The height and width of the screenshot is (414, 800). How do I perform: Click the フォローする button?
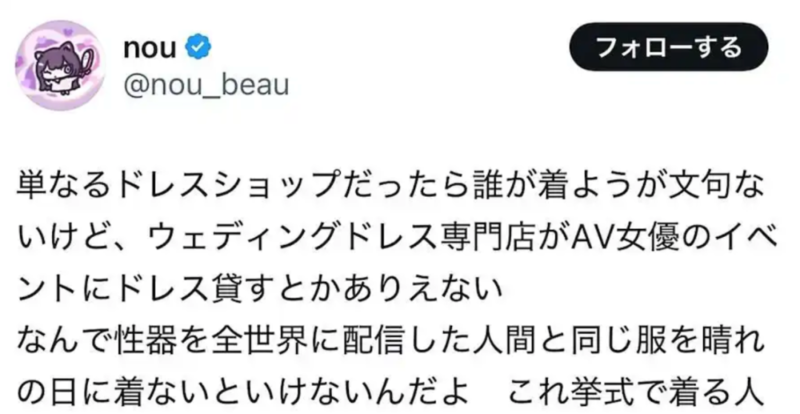pyautogui.click(x=668, y=47)
